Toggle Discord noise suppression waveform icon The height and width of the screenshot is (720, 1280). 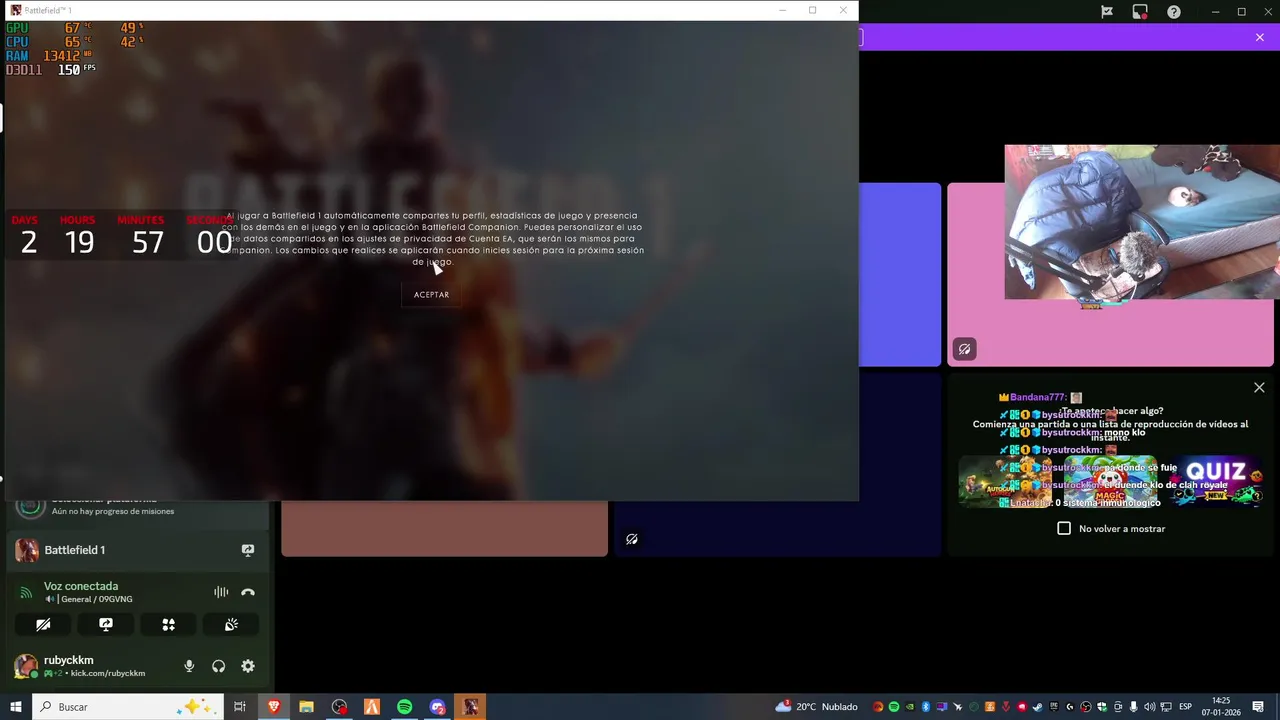click(221, 592)
